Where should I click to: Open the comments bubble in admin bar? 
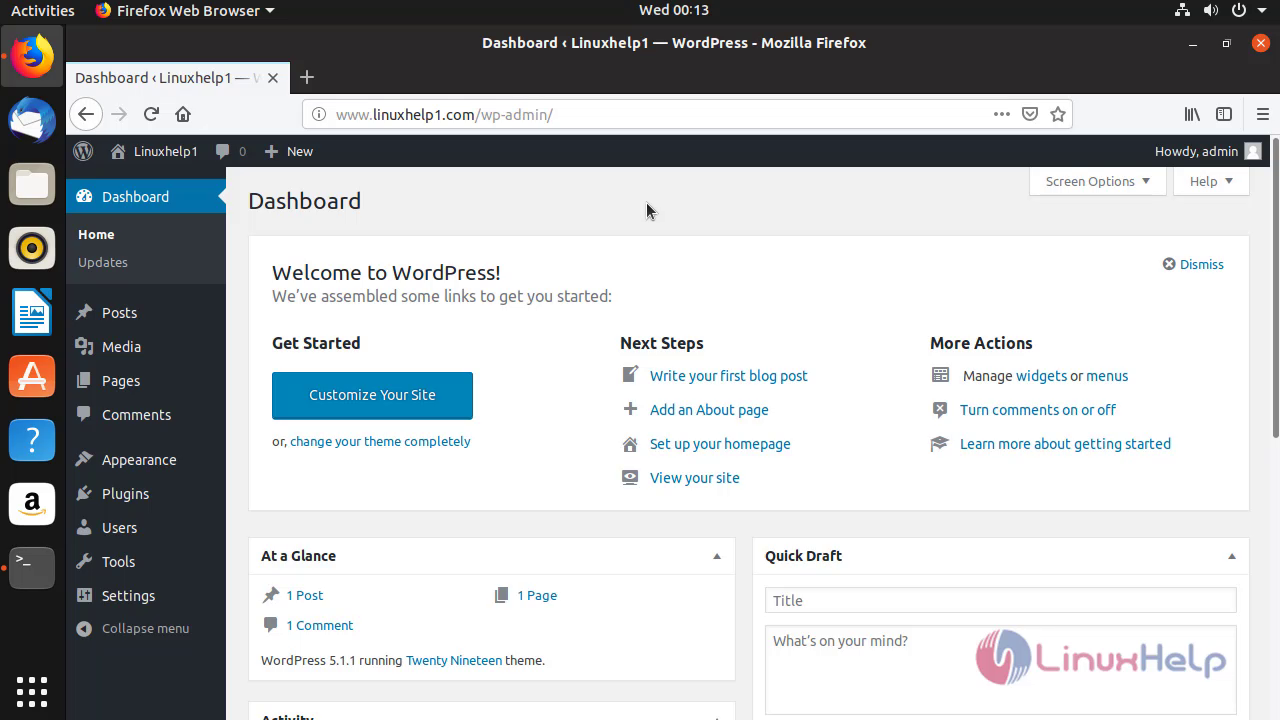pyautogui.click(x=231, y=151)
